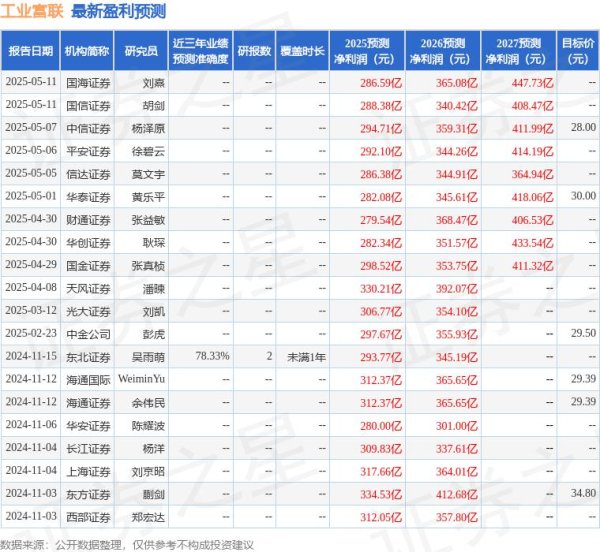This screenshot has width=600, height=552.
Task: Click the 最新盈利预测 heading text
Action: [x=118, y=11]
